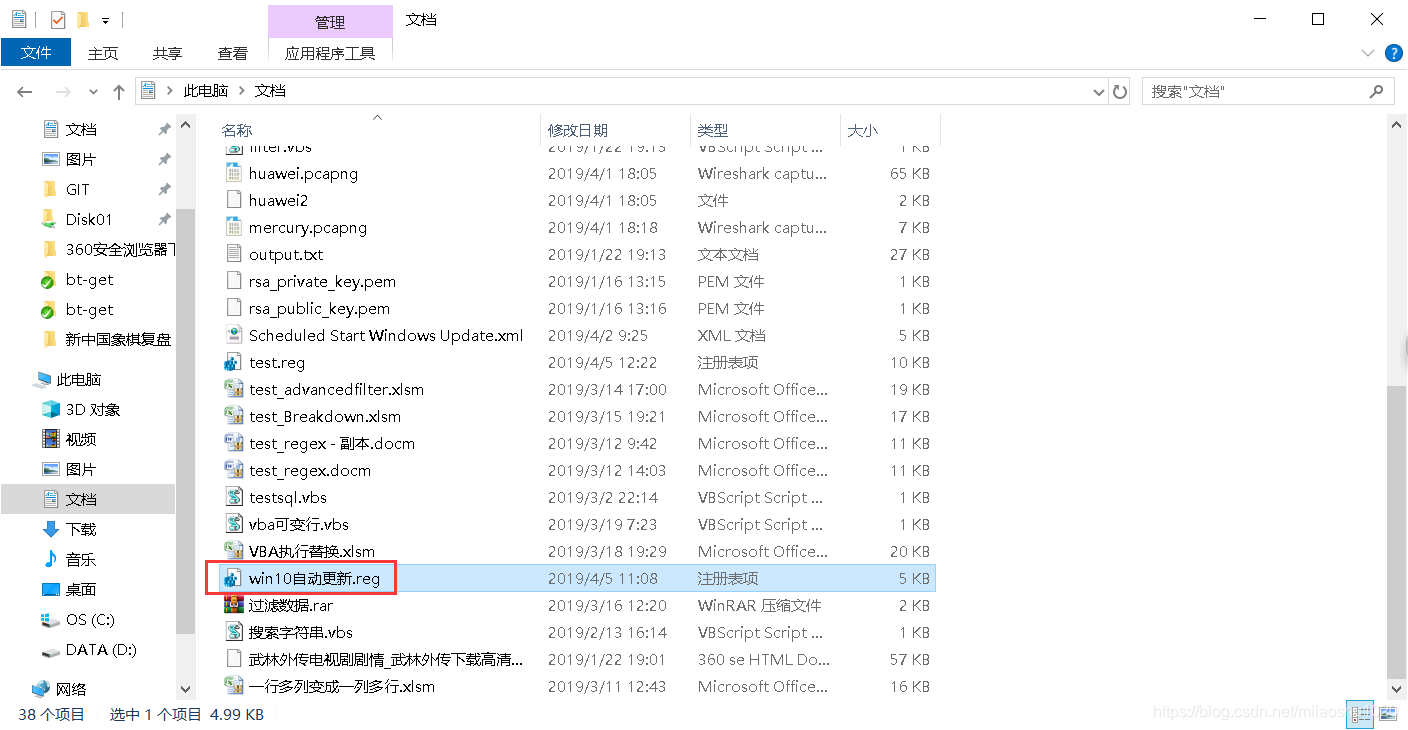Select rsa_public_key.pem file name

pos(319,308)
